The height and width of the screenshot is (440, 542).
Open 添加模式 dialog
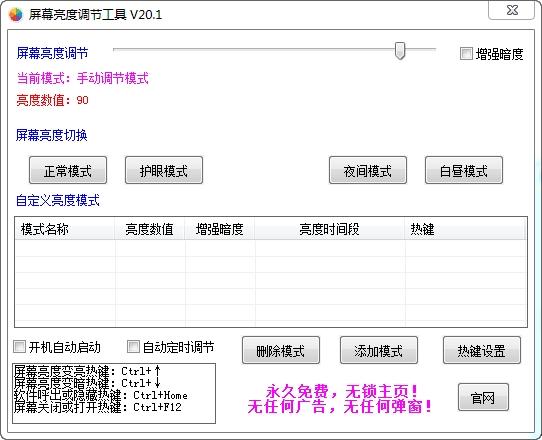pyautogui.click(x=379, y=350)
